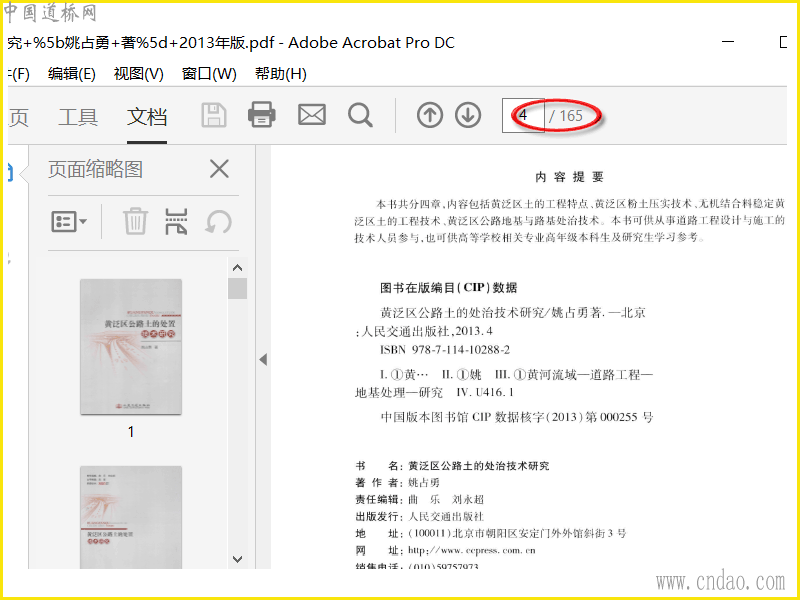The image size is (800, 600).
Task: Click ISBN 978-7-114-10288-2 text
Action: pyautogui.click(x=445, y=349)
